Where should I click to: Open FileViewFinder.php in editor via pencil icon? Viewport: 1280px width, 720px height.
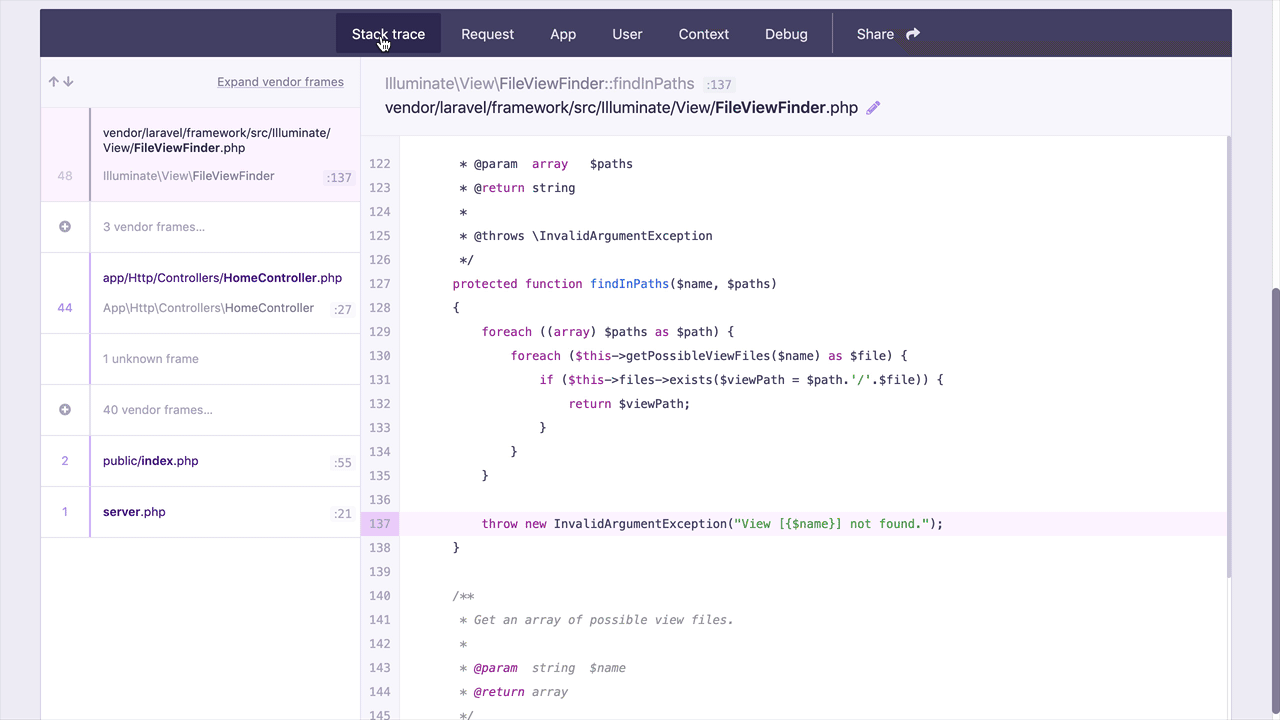[x=872, y=107]
